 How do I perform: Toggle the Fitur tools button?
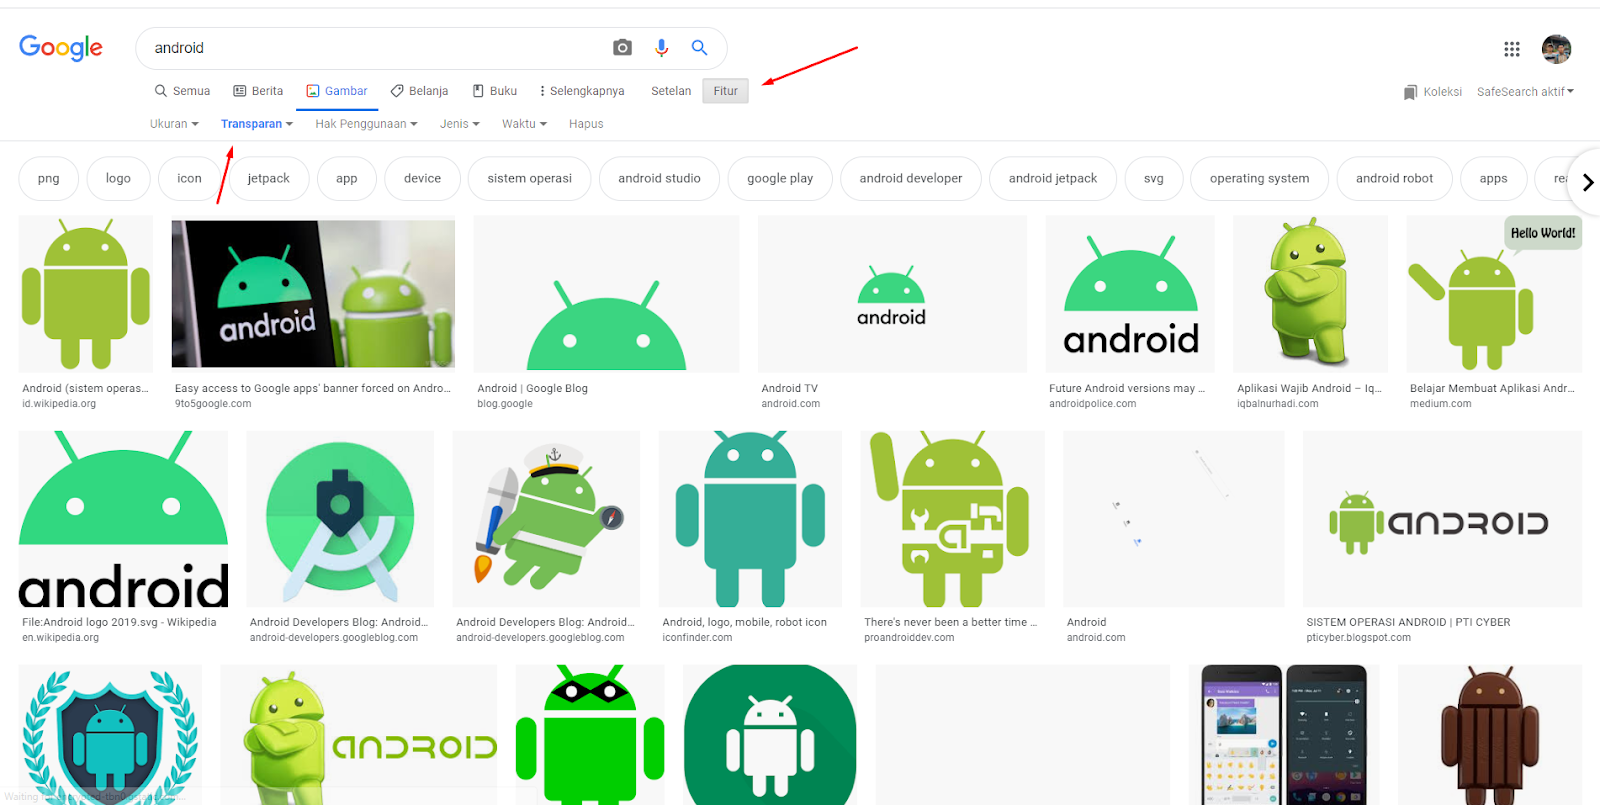coord(725,91)
